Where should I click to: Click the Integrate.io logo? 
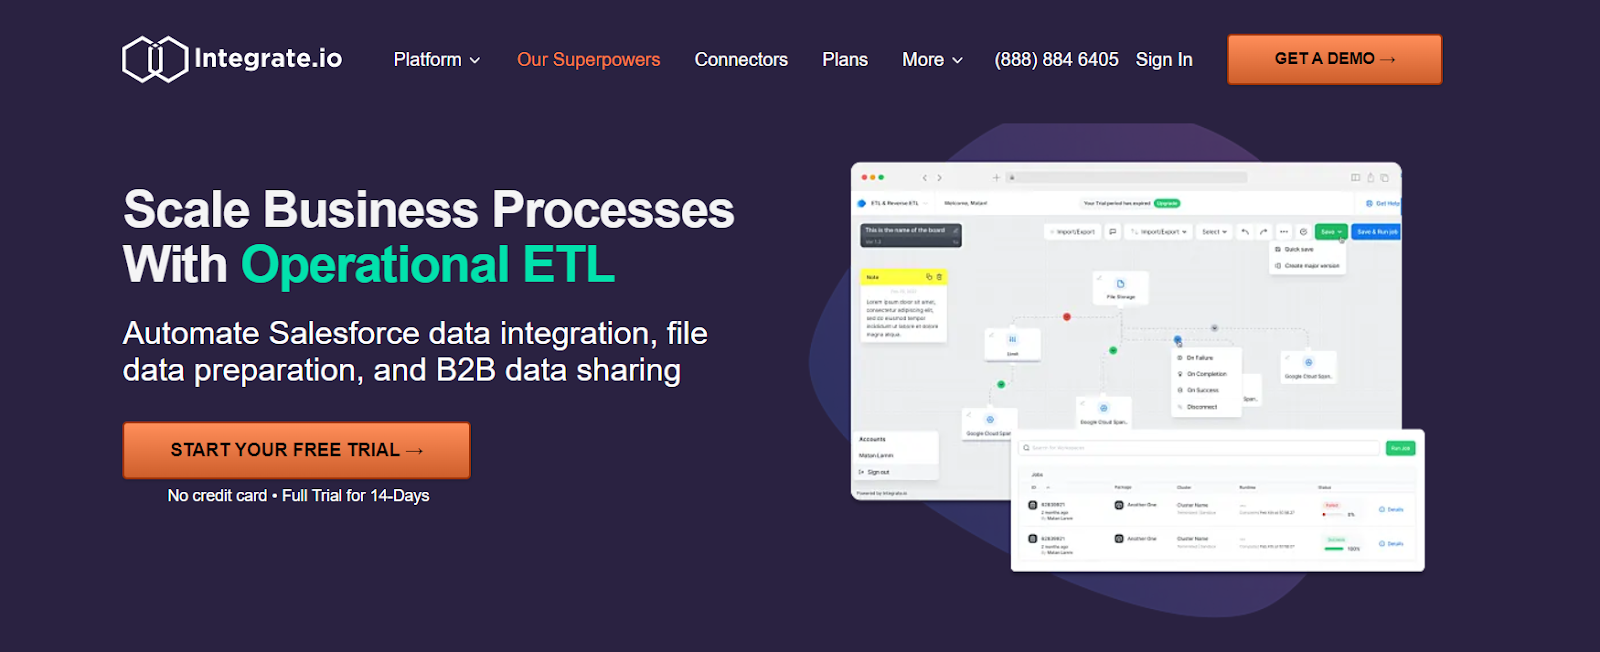coord(232,59)
